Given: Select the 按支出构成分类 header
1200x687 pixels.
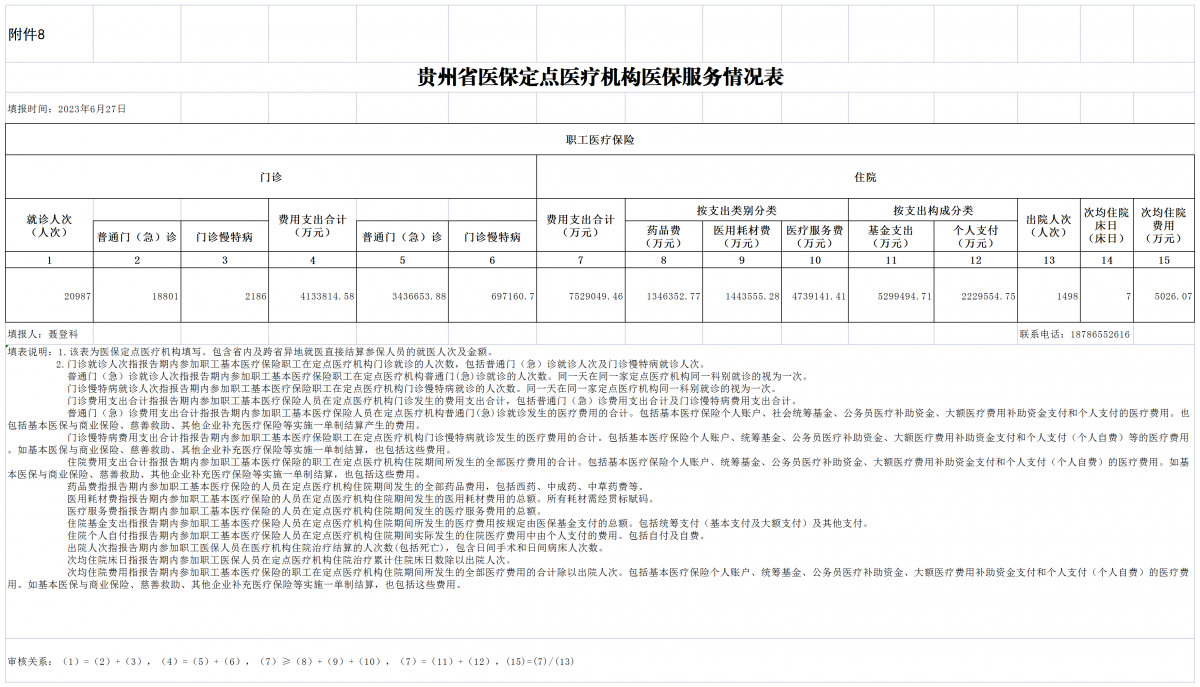Looking at the screenshot, I should (x=933, y=210).
